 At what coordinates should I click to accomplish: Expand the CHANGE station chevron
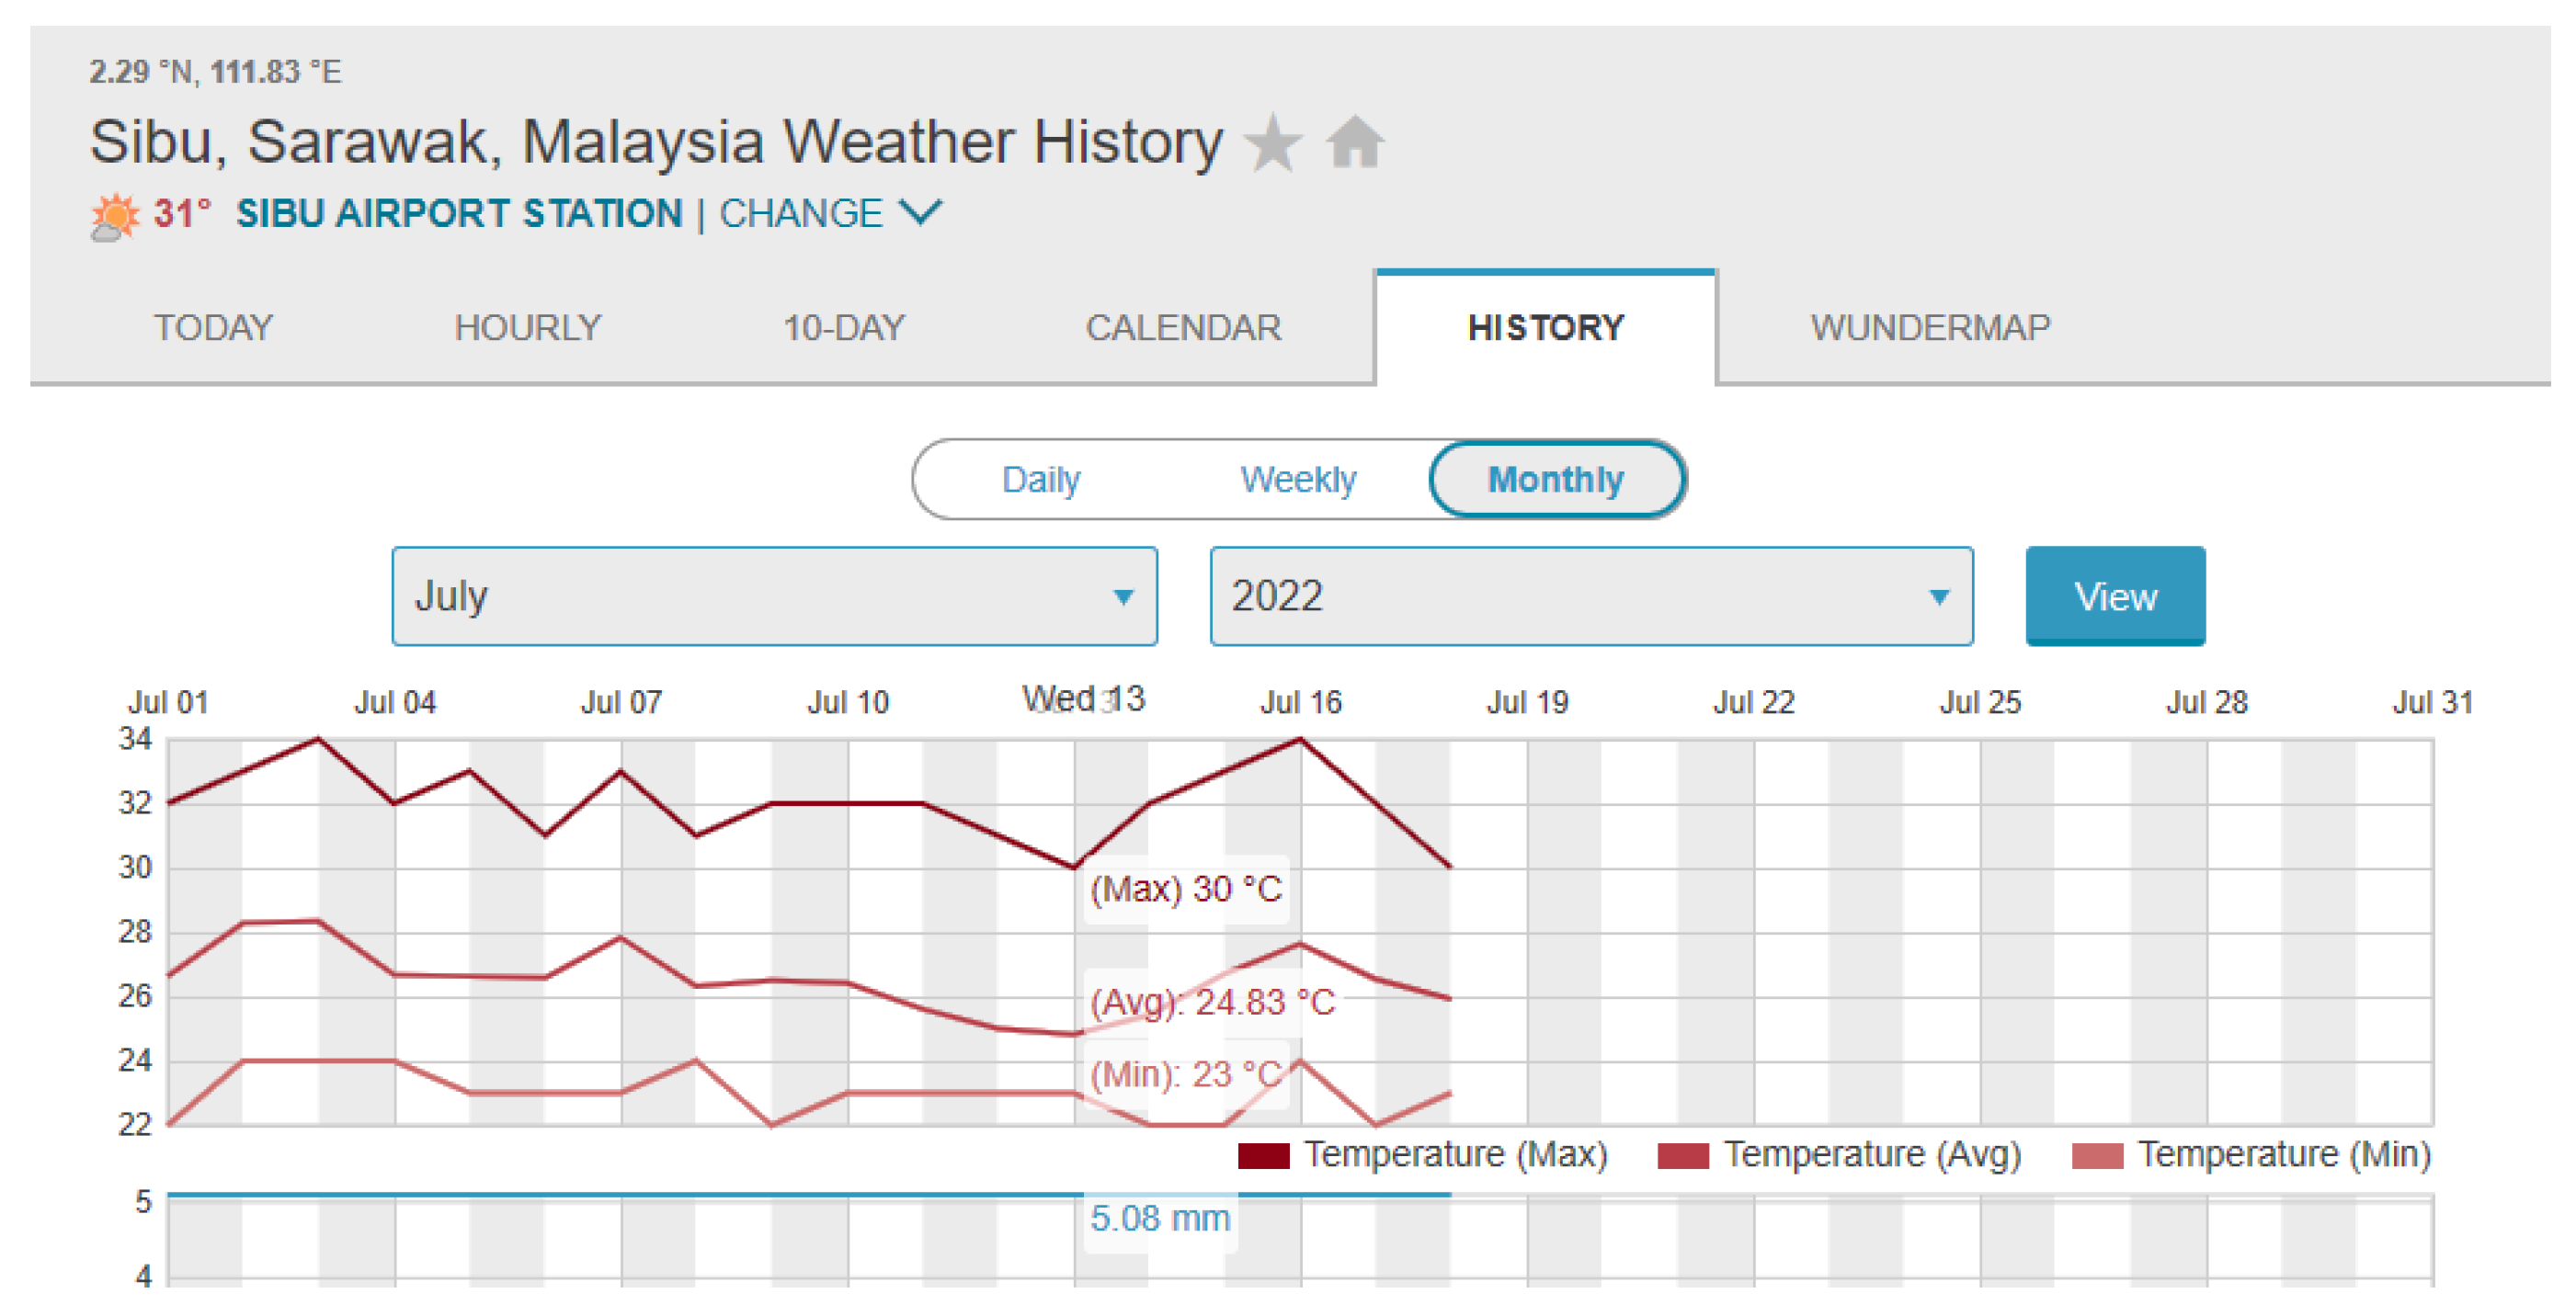click(919, 213)
